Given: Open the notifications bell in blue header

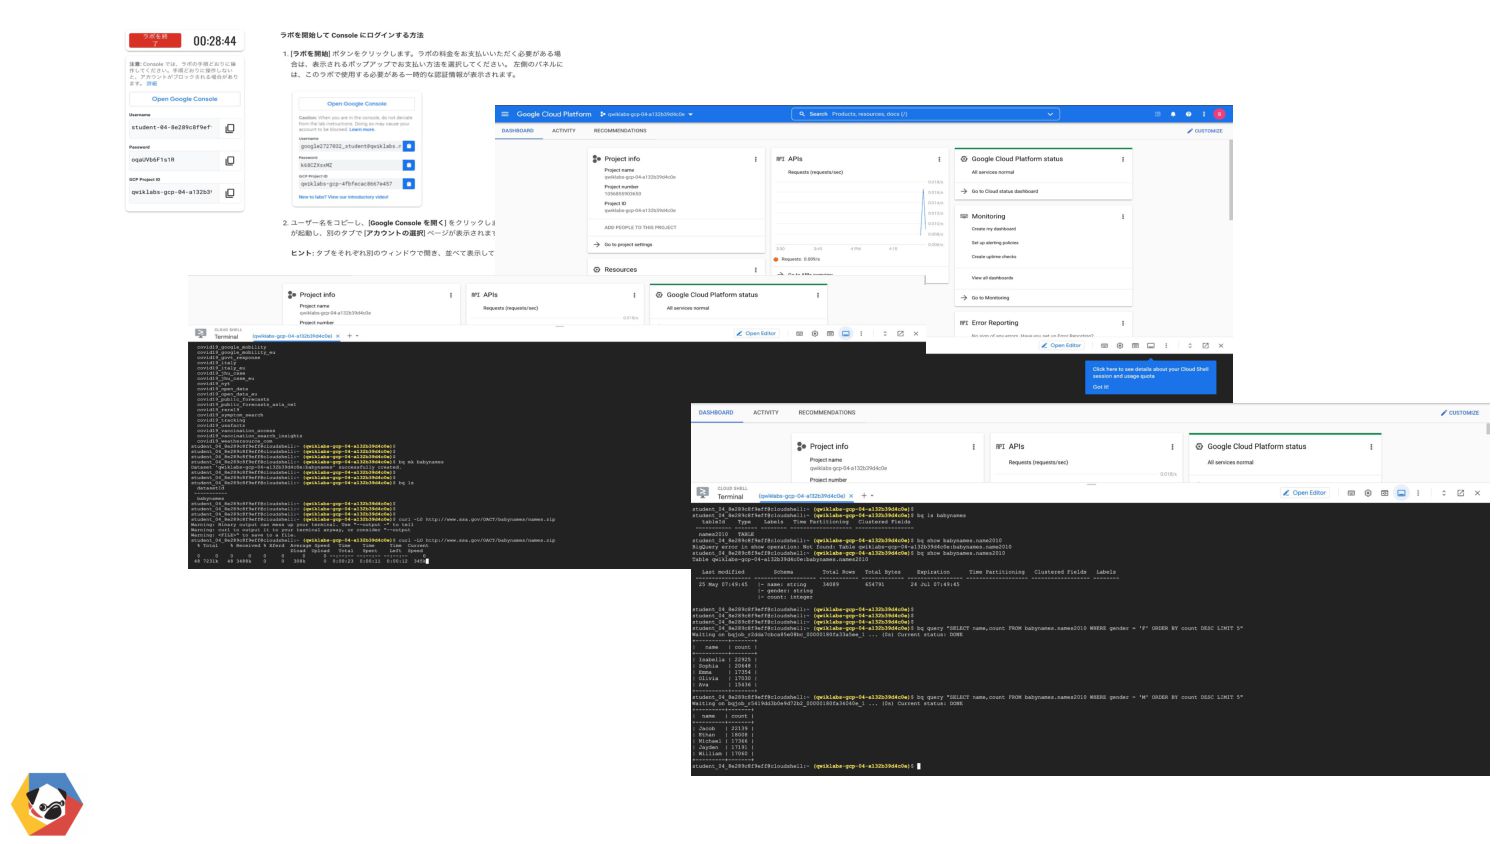Looking at the screenshot, I should 1173,114.
